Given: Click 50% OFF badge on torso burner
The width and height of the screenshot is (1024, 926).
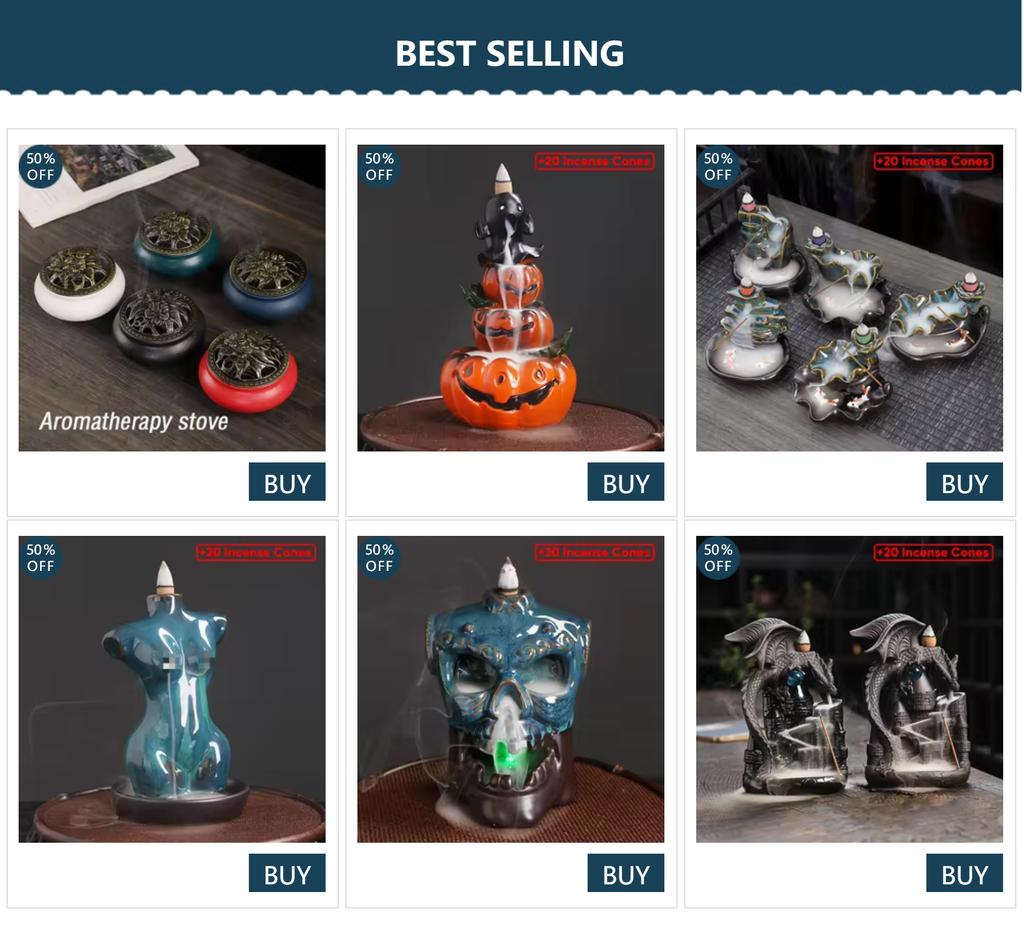Looking at the screenshot, I should tap(40, 558).
